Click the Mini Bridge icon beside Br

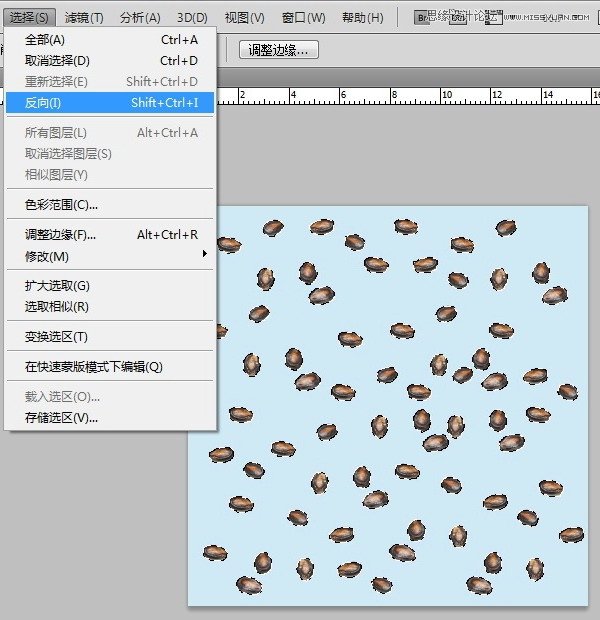458,18
